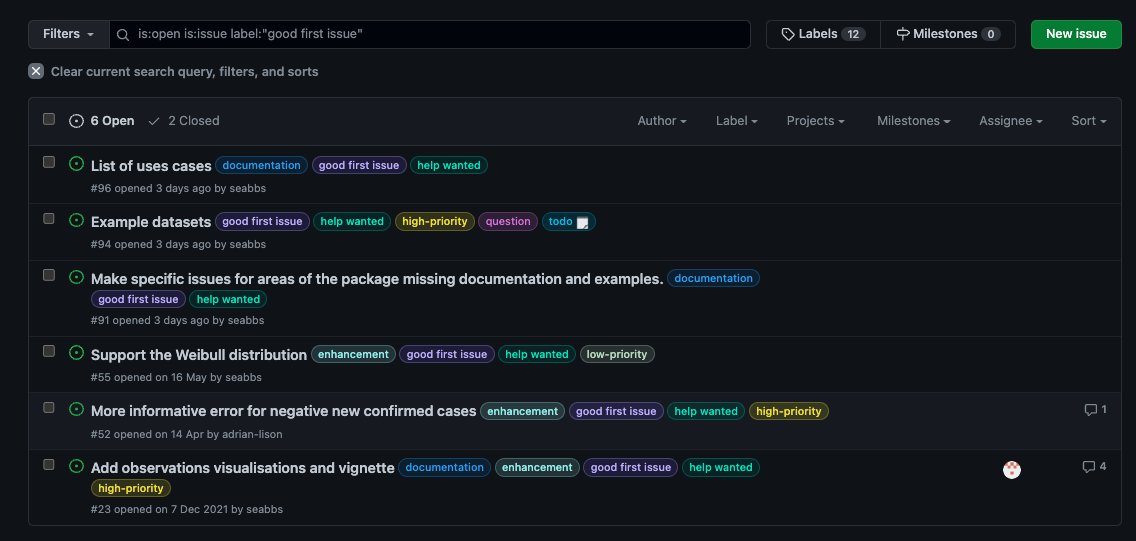Open issue Make specific issues for areas

pyautogui.click(x=377, y=279)
